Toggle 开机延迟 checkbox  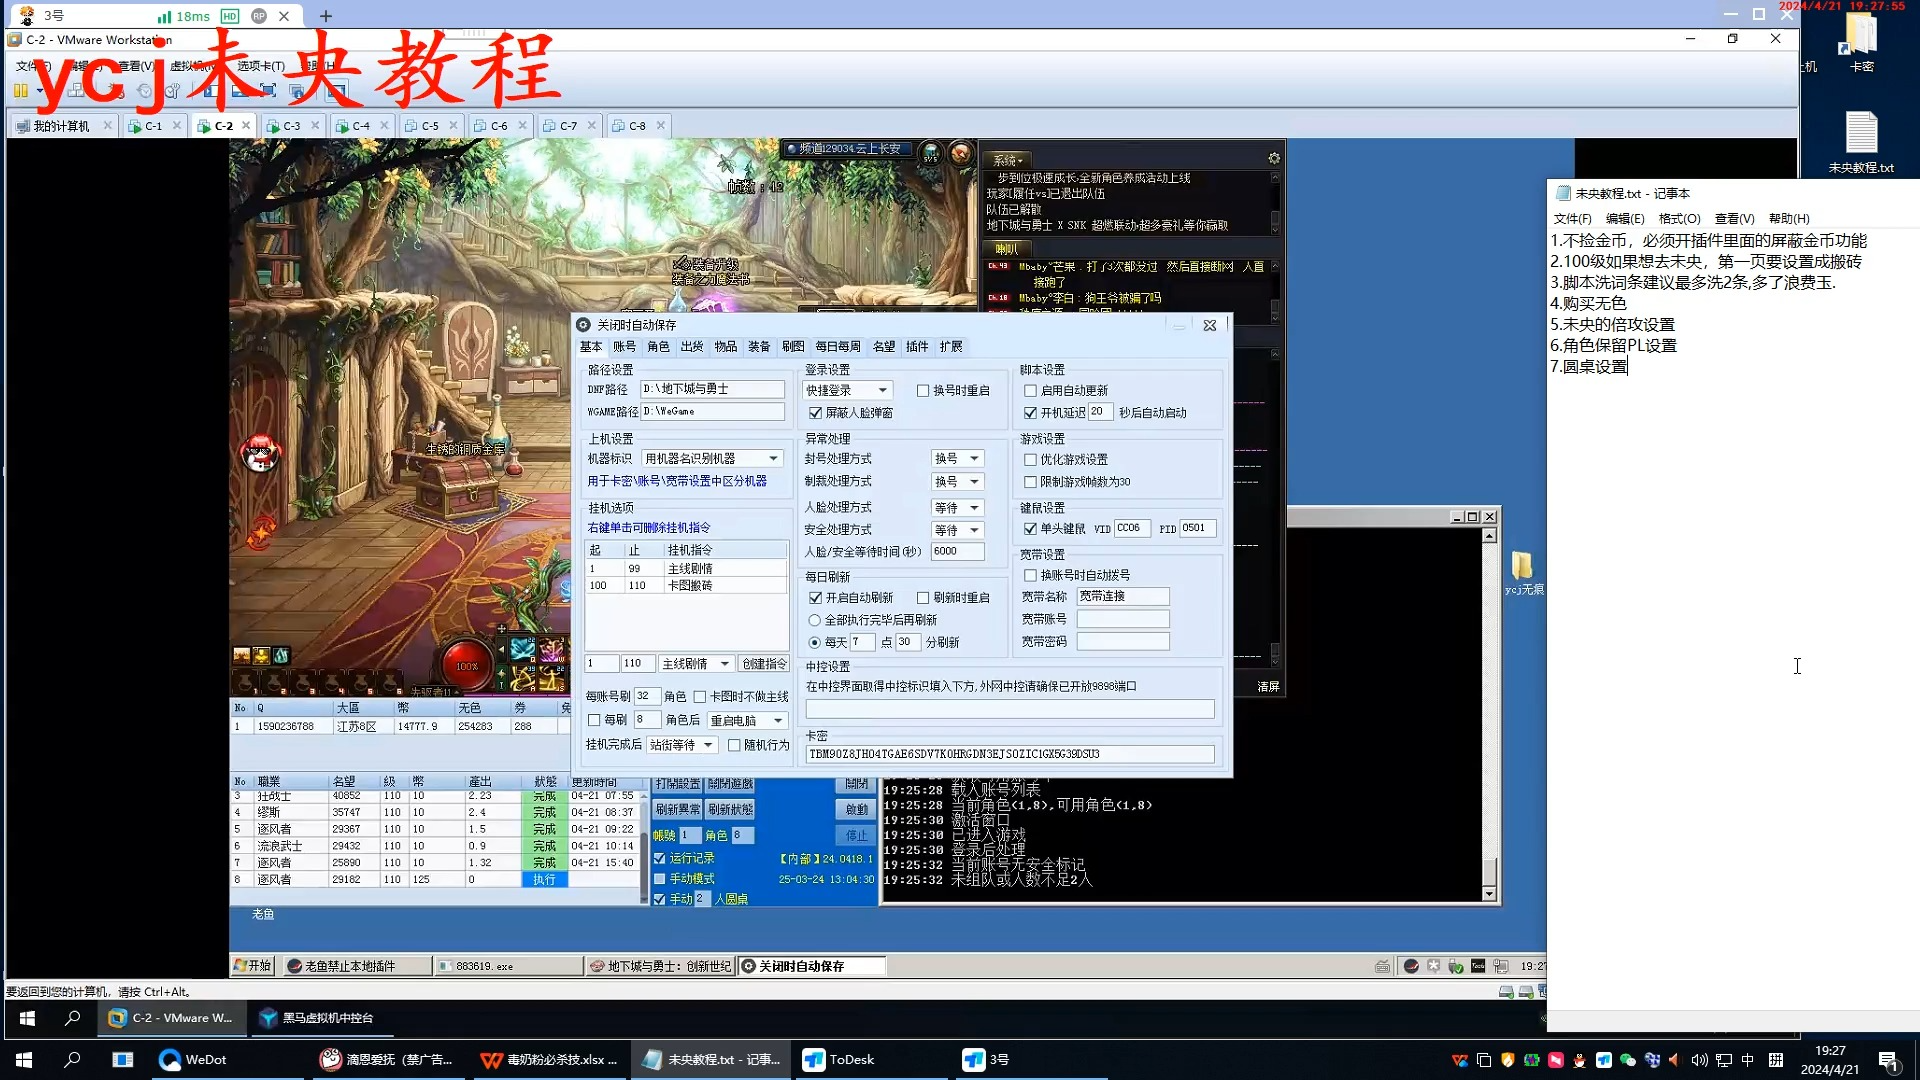point(1030,413)
